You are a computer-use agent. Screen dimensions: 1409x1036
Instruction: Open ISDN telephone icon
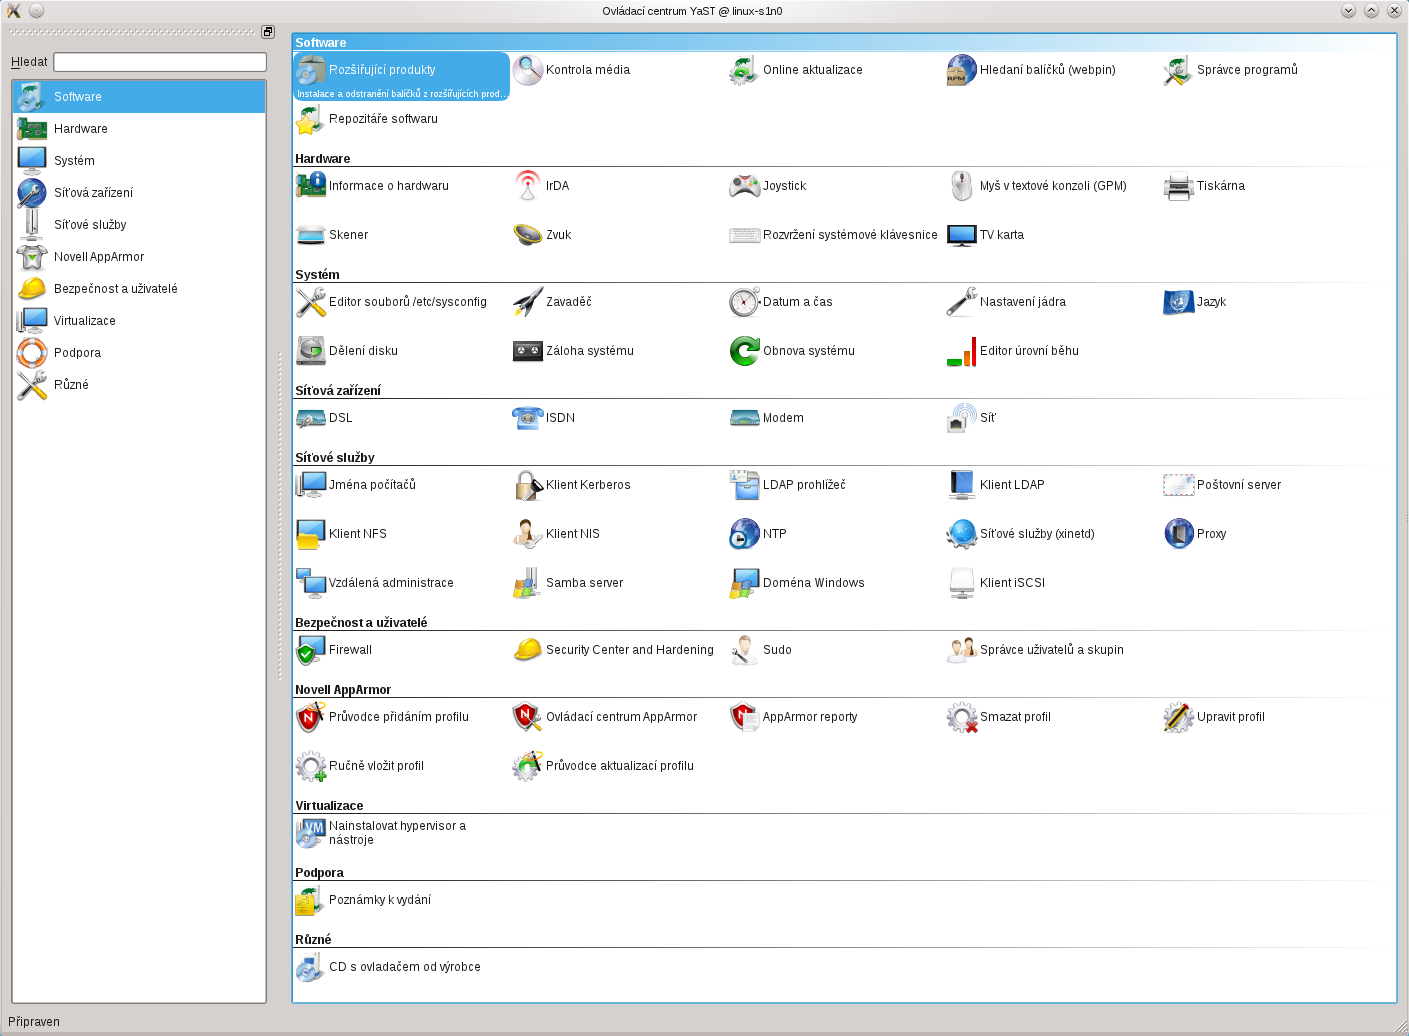(x=527, y=418)
